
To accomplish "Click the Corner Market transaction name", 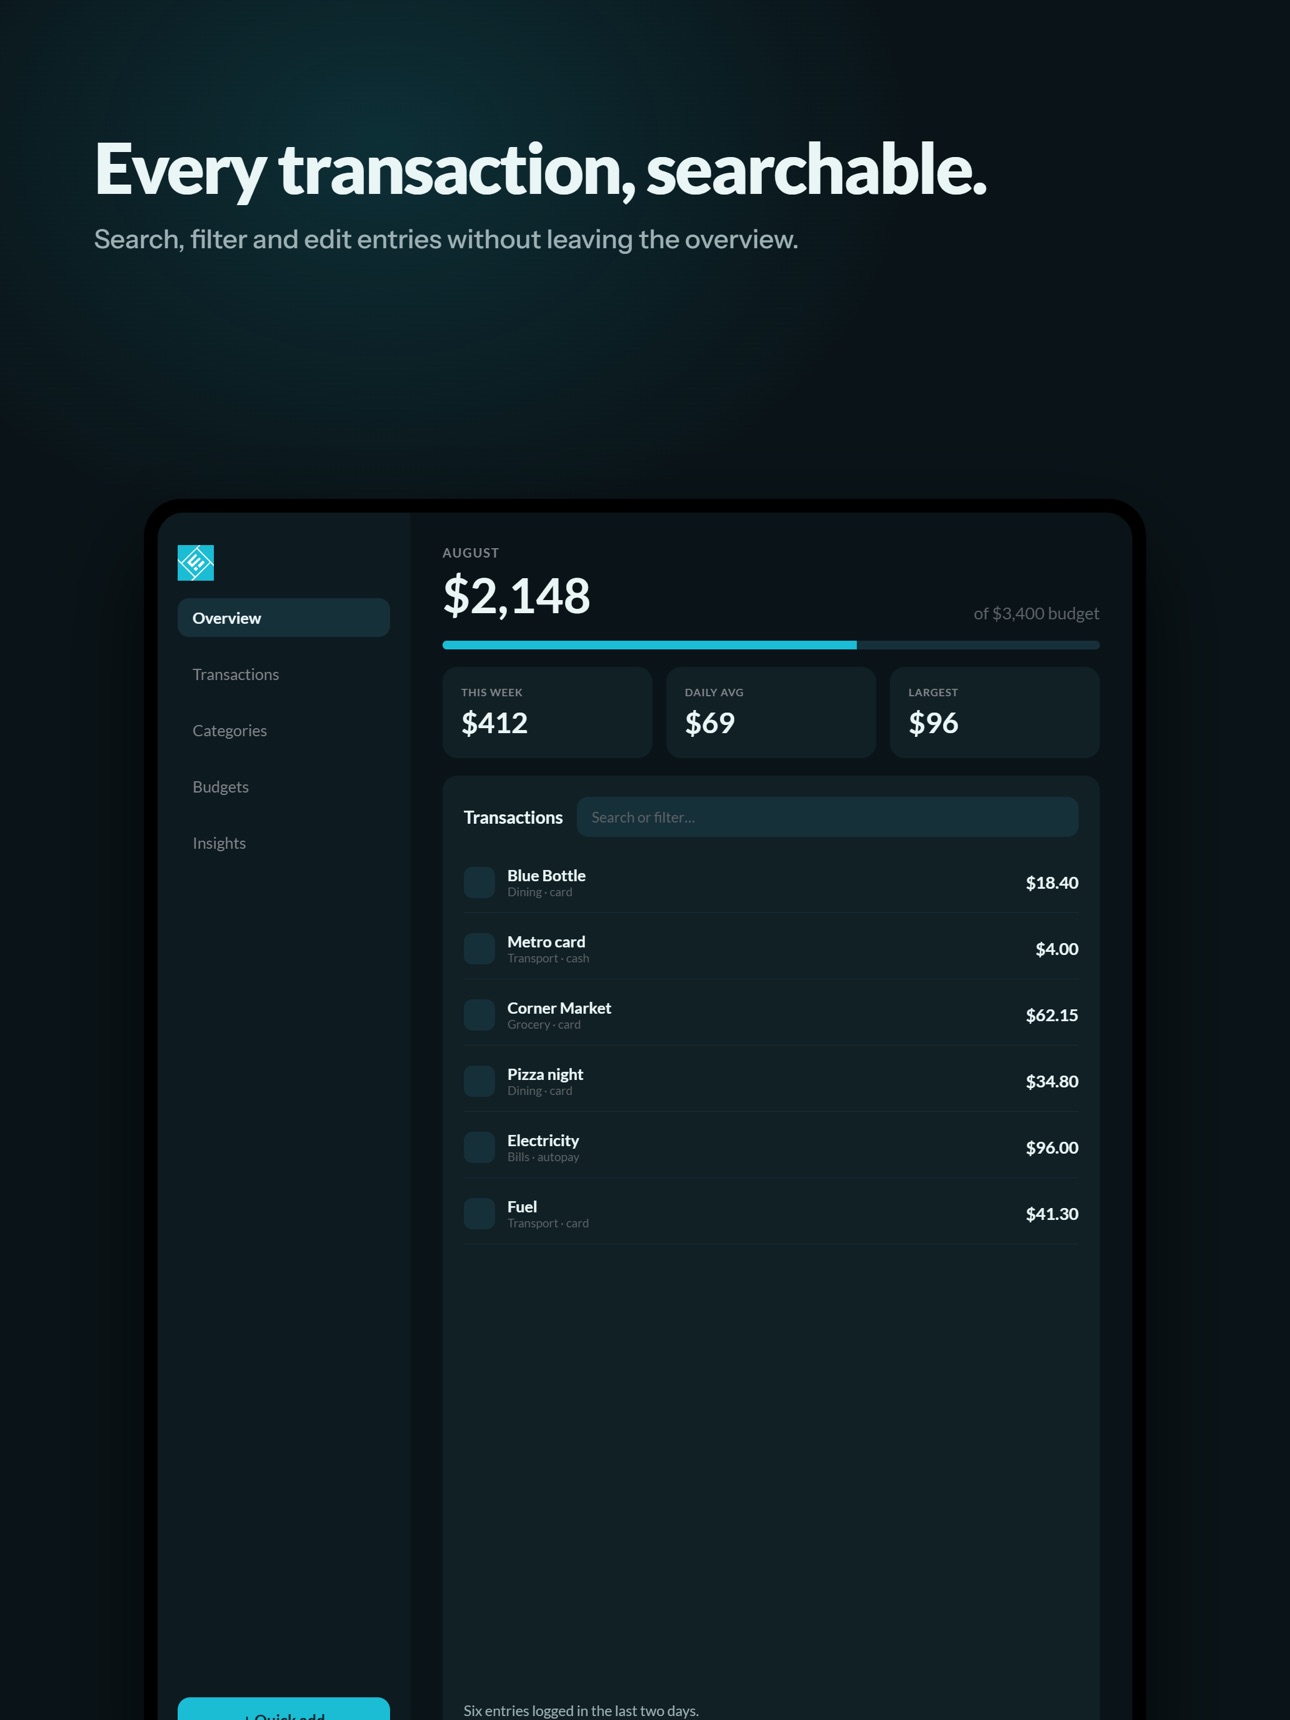I will coord(559,1008).
